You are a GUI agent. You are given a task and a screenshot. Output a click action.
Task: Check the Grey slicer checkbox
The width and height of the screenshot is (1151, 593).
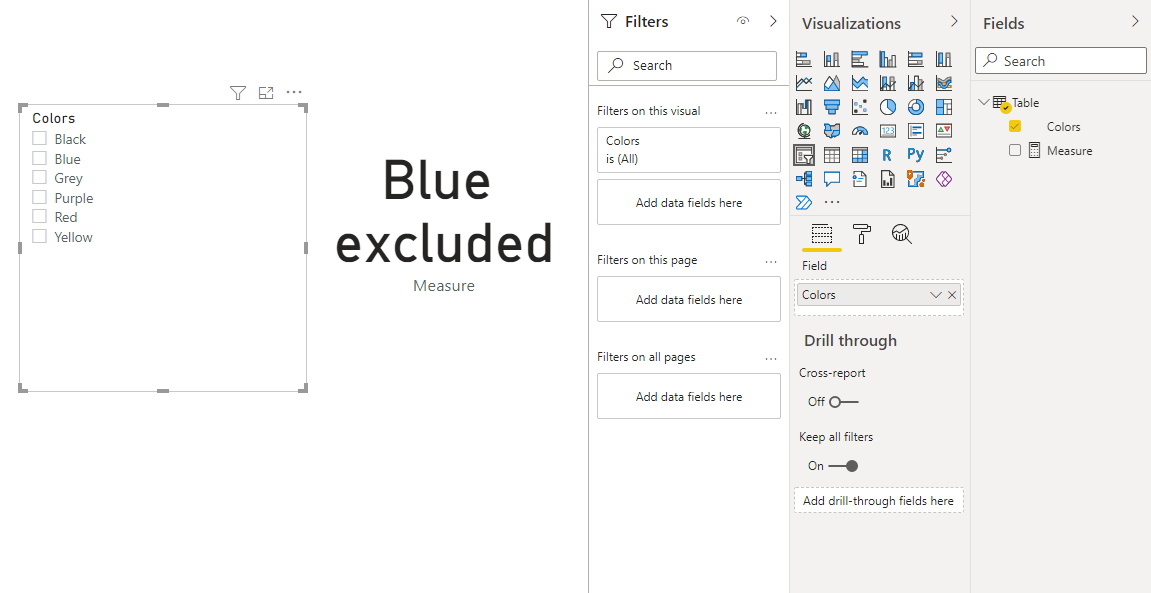(x=40, y=178)
